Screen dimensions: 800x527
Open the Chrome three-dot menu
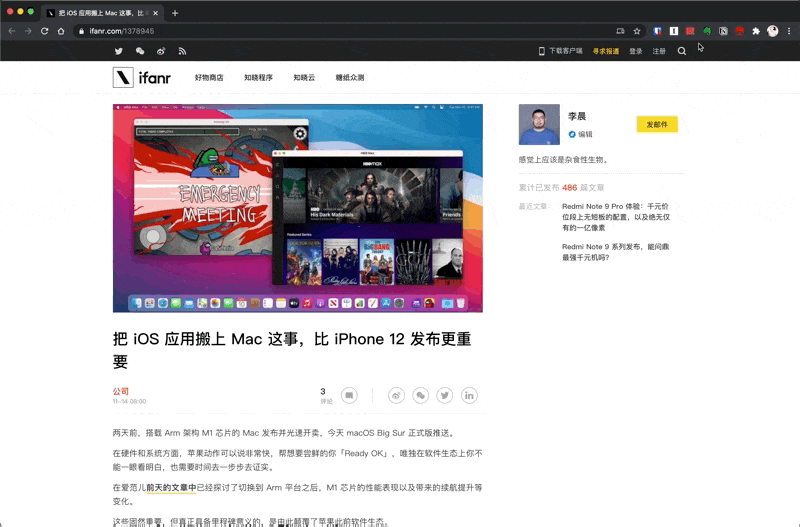point(789,31)
